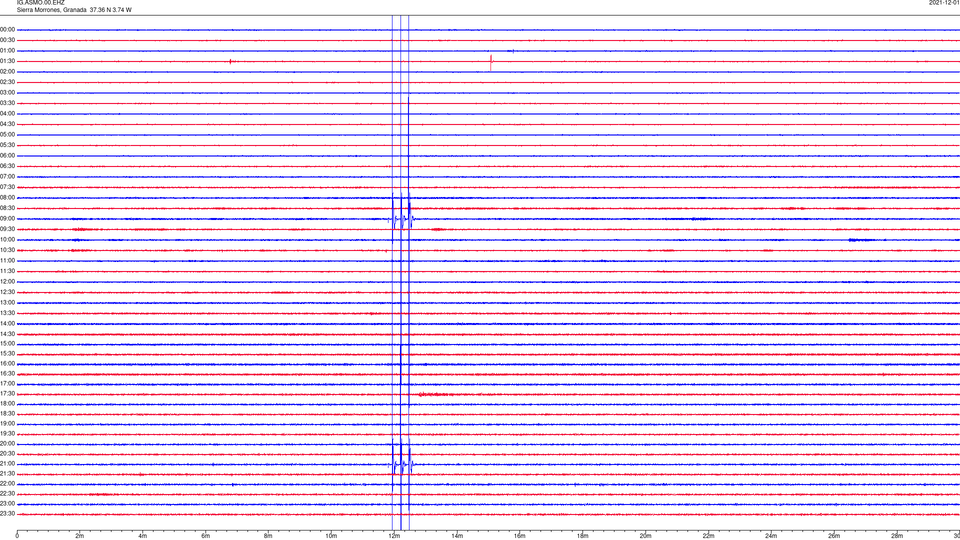Screen dimensions: 960x540
Task: Click the '22:00' time label
Action: 7,484
